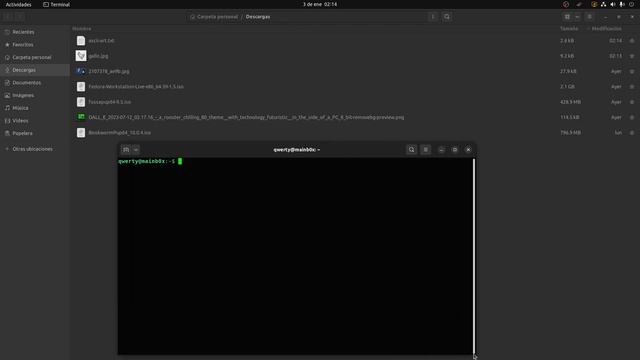This screenshot has height=360, width=640.
Task: Open the terminal hamburger menu
Action: (425, 150)
